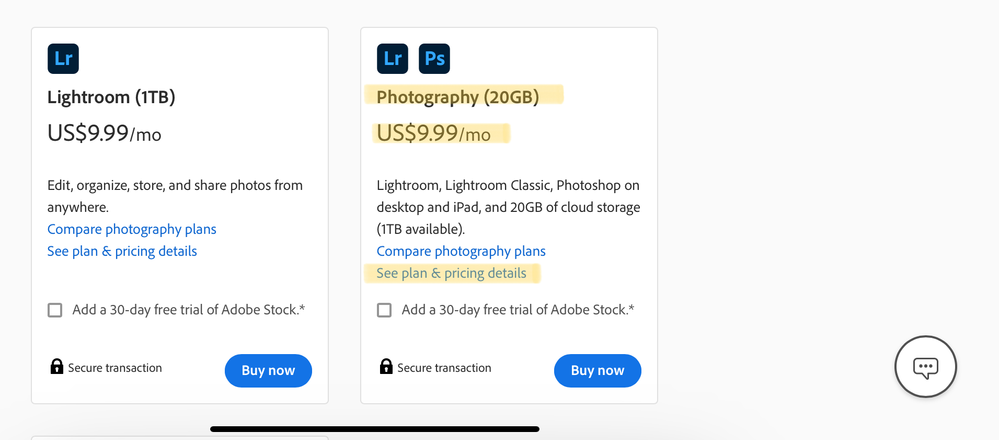This screenshot has height=440, width=999.
Task: Click the Photography plan description text
Action: coord(508,207)
